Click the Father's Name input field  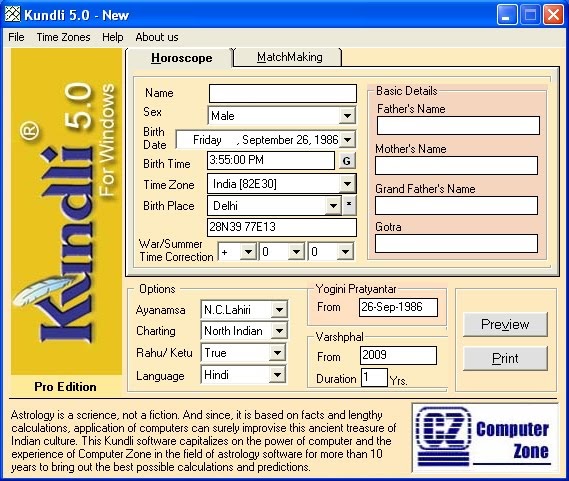coord(458,126)
